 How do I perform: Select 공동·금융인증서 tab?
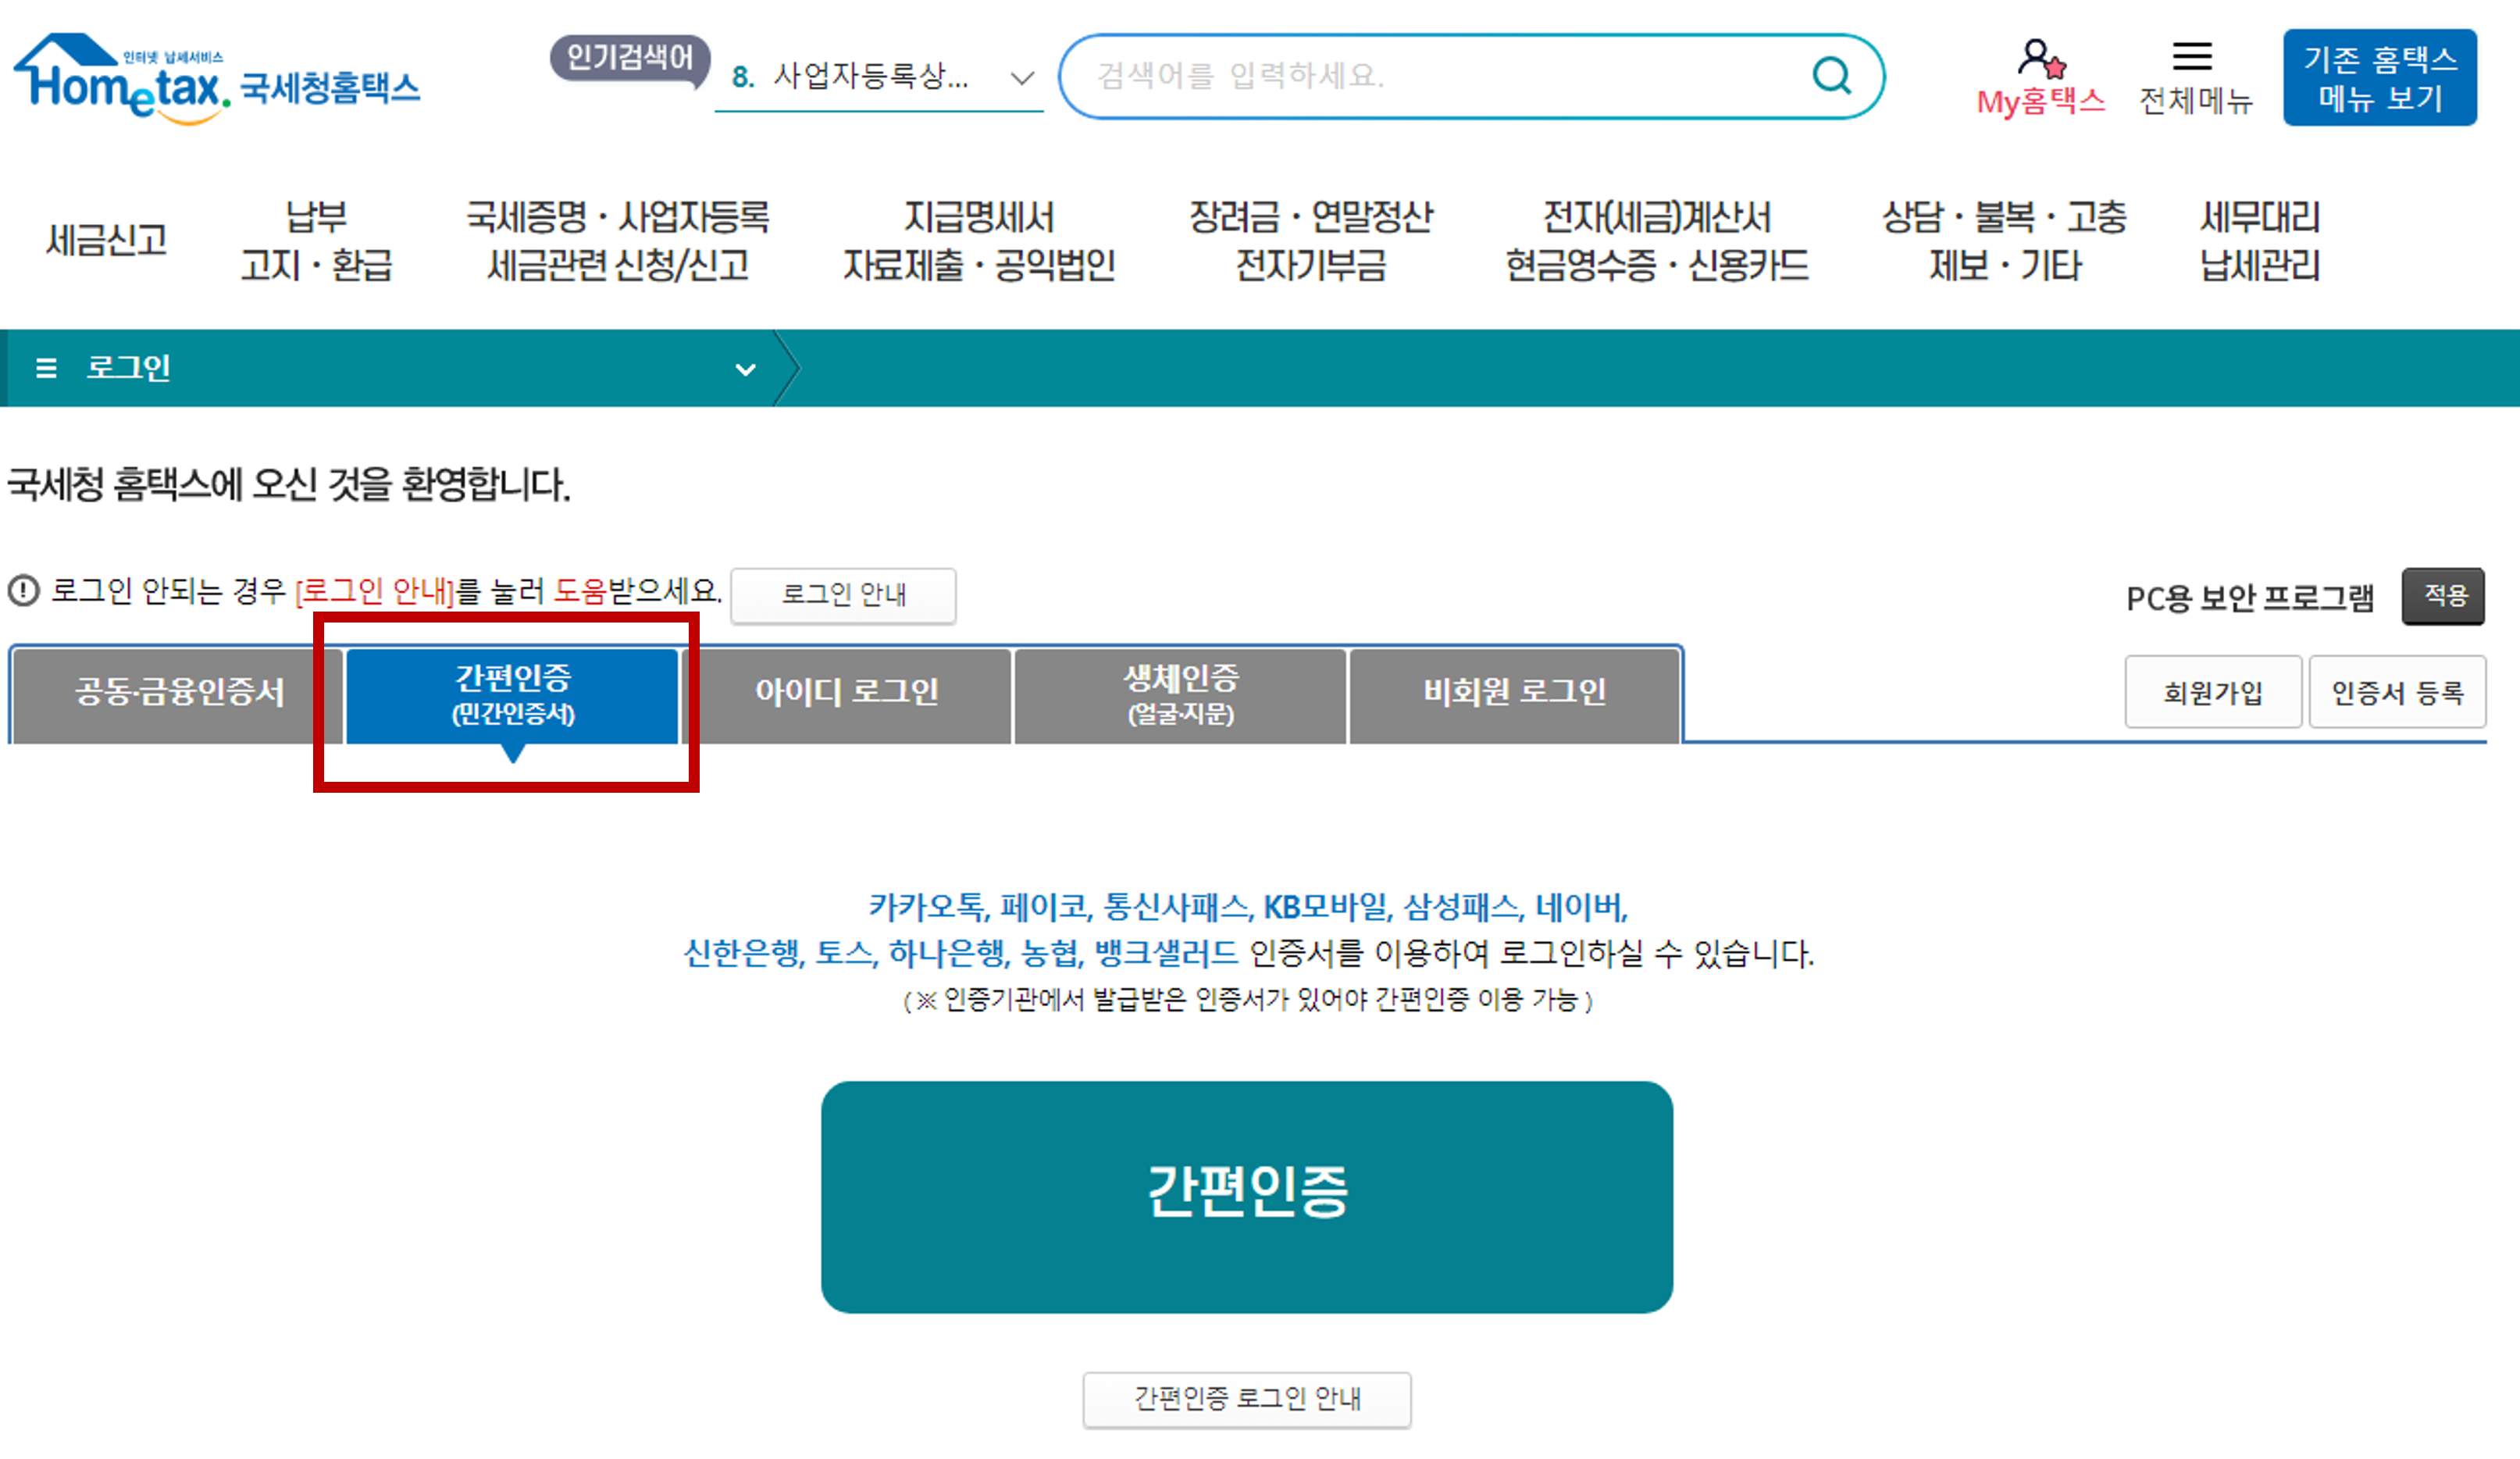(x=179, y=693)
